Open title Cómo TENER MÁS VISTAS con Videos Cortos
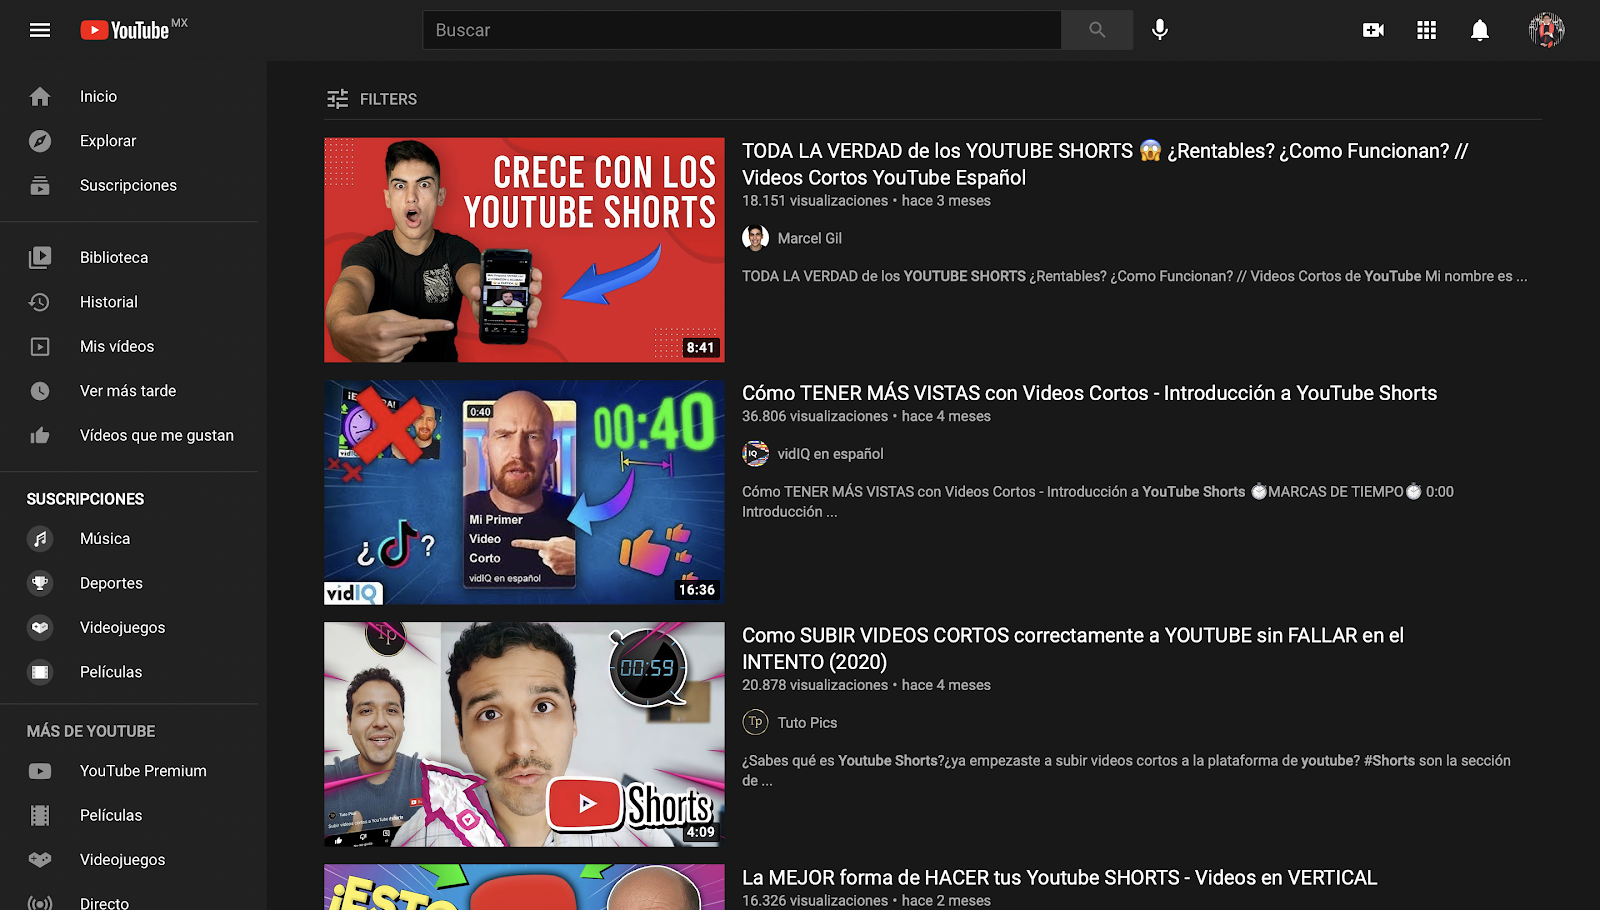This screenshot has height=910, width=1600. 1089,393
